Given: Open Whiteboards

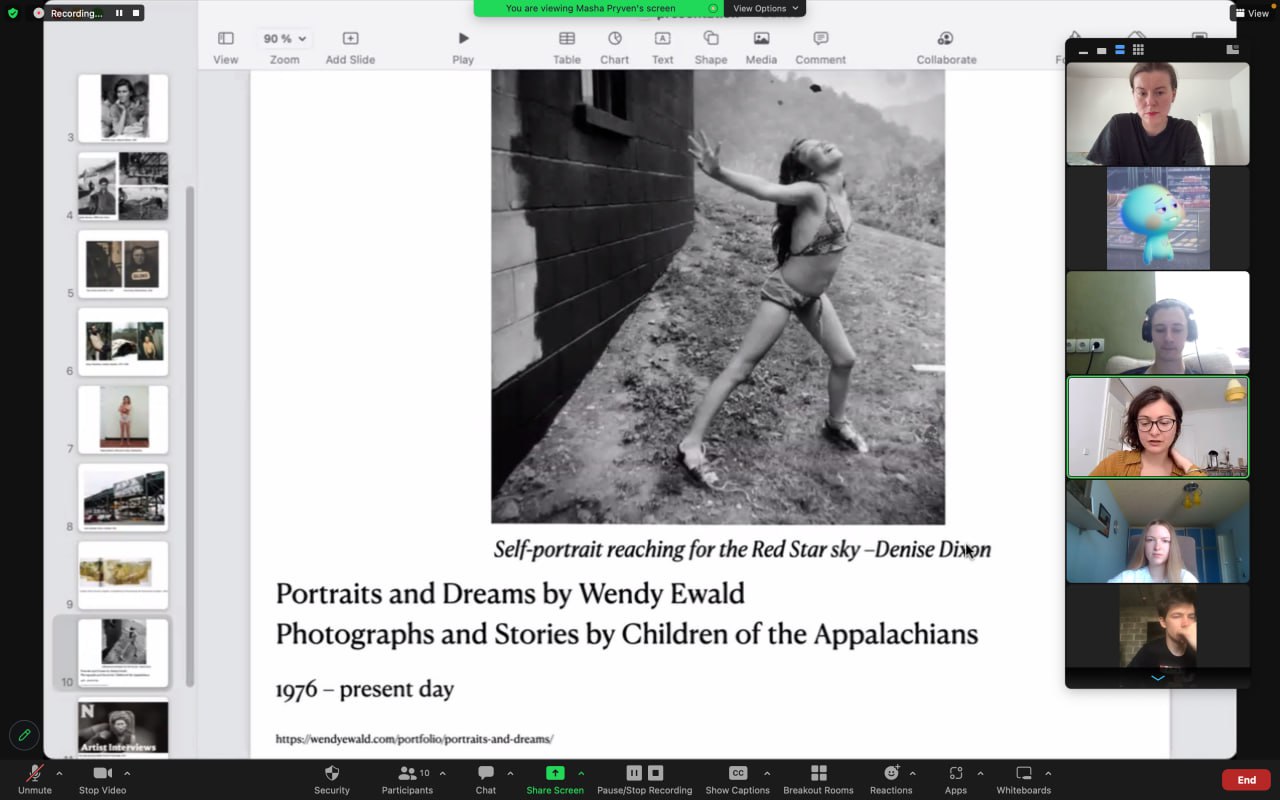Looking at the screenshot, I should tap(1023, 779).
